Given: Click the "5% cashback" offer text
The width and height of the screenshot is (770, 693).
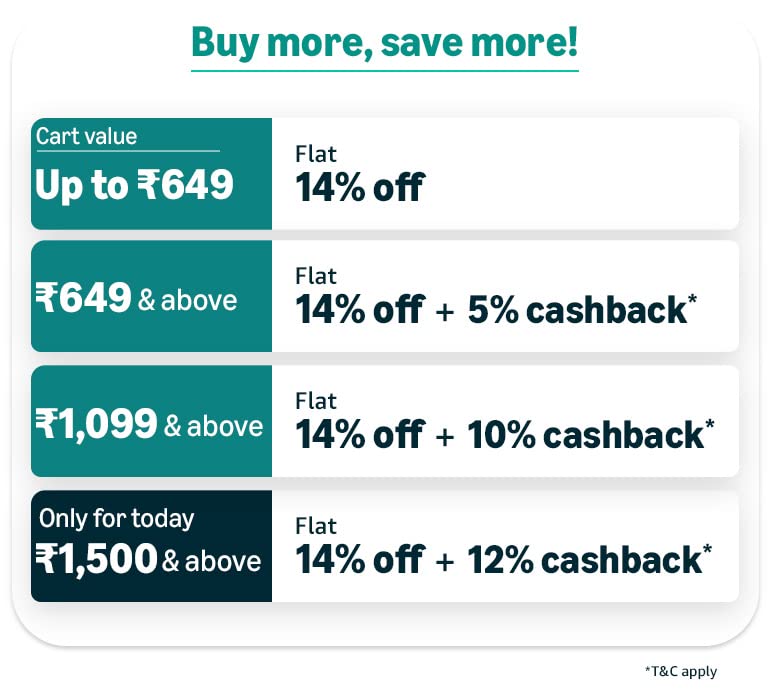Looking at the screenshot, I should [x=576, y=310].
